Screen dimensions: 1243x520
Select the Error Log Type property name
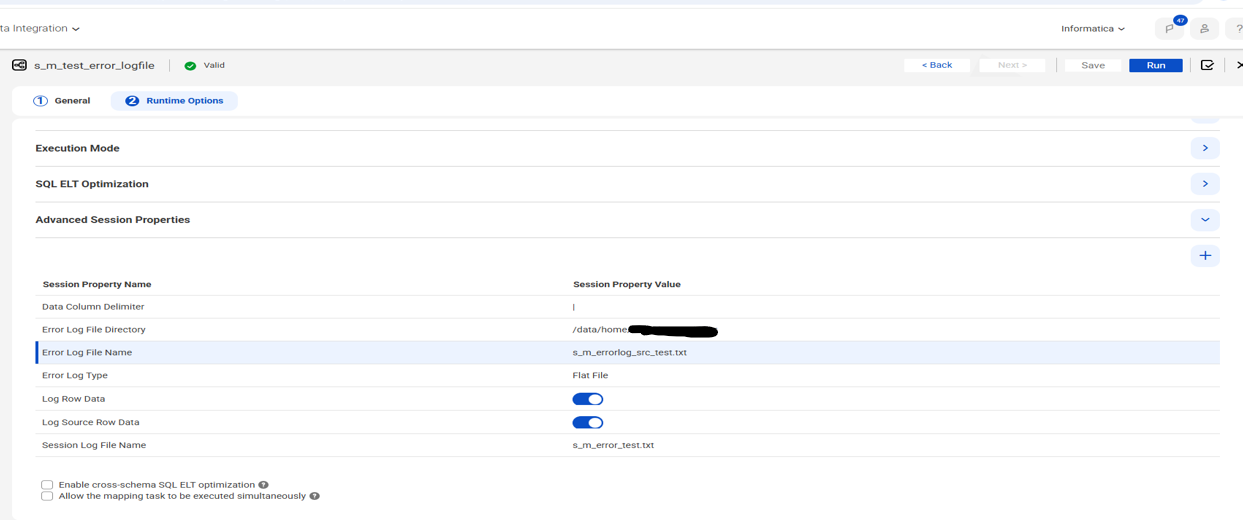coord(75,376)
